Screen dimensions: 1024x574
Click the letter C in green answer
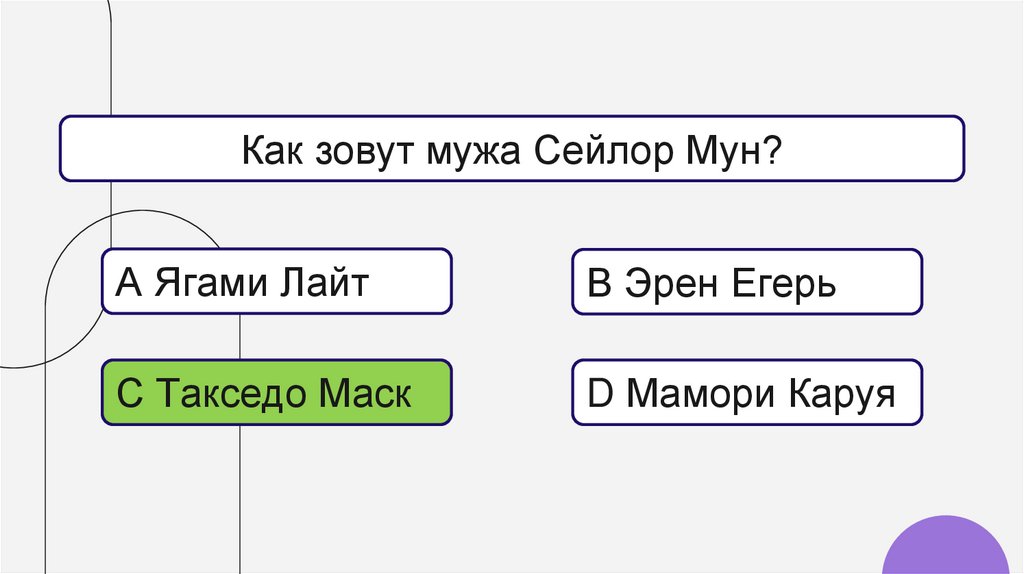click(x=129, y=394)
